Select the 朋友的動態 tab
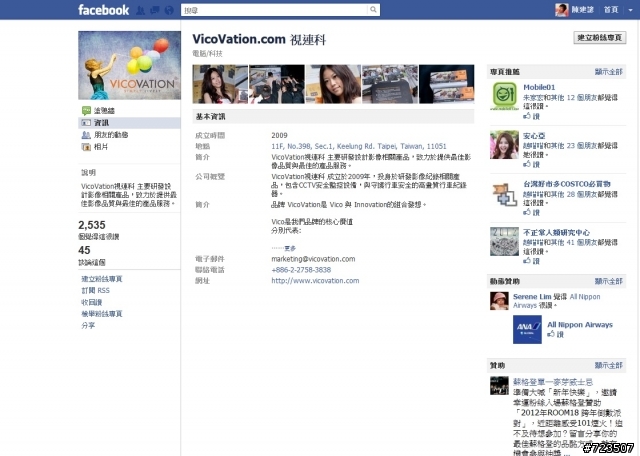This screenshot has height=456, width=640. click(x=111, y=135)
